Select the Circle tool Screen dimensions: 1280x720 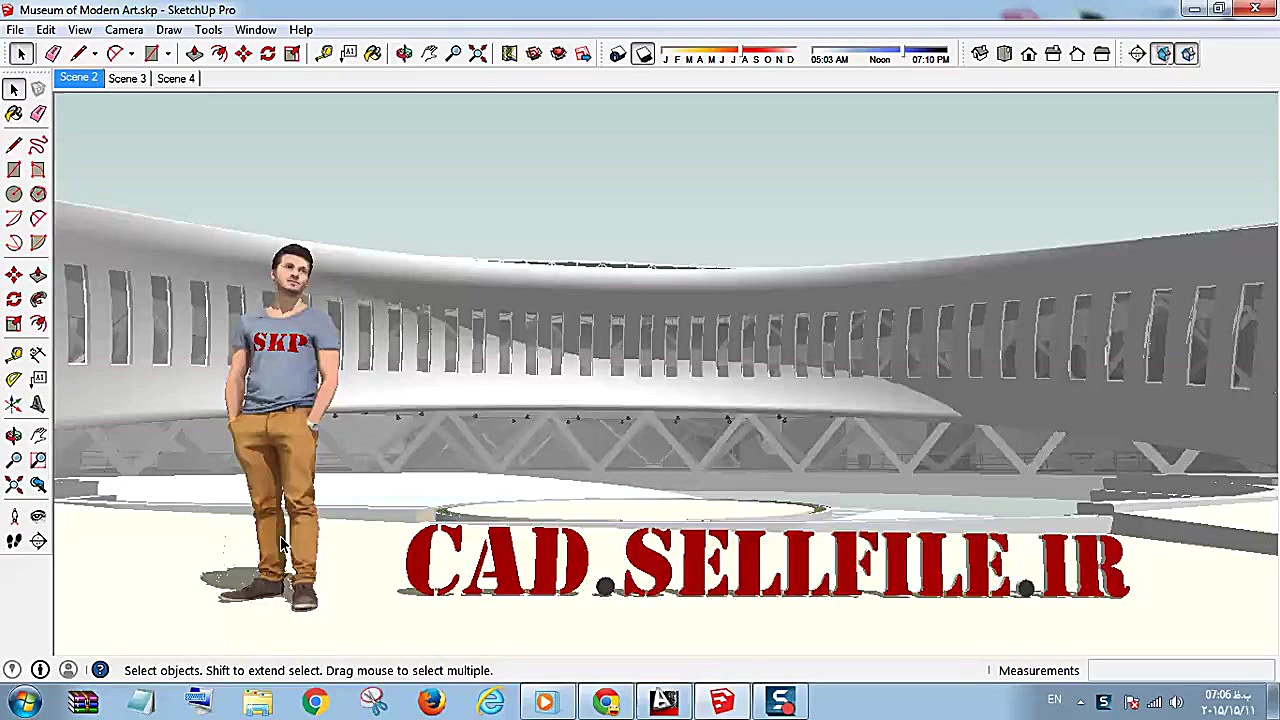[x=14, y=194]
